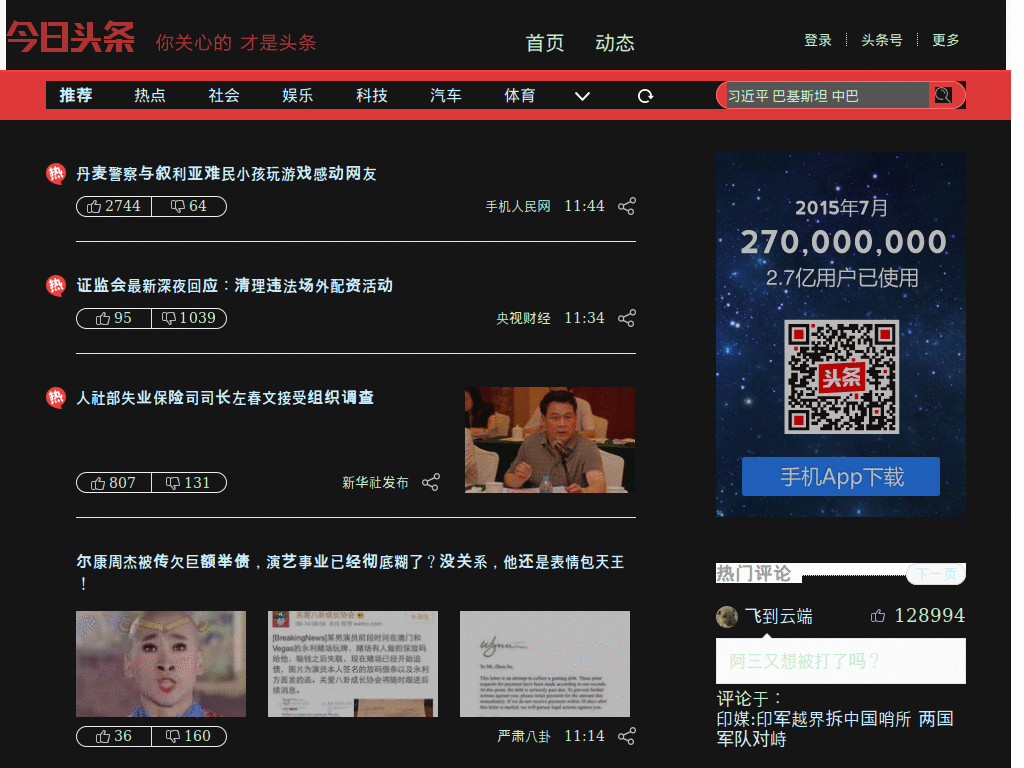Open the 印媒:印军越界拆中国哨所 article link
This screenshot has width=1024, height=768.
(x=835, y=729)
